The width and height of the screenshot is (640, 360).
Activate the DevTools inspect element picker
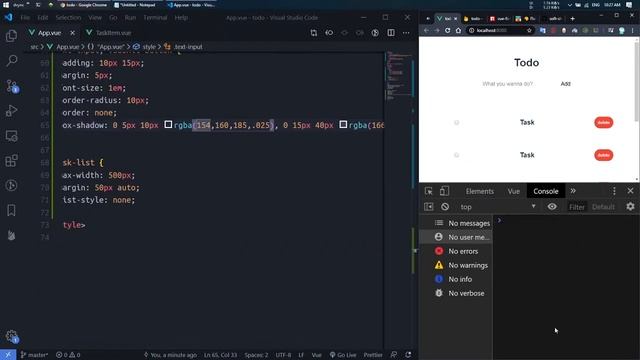click(429, 191)
